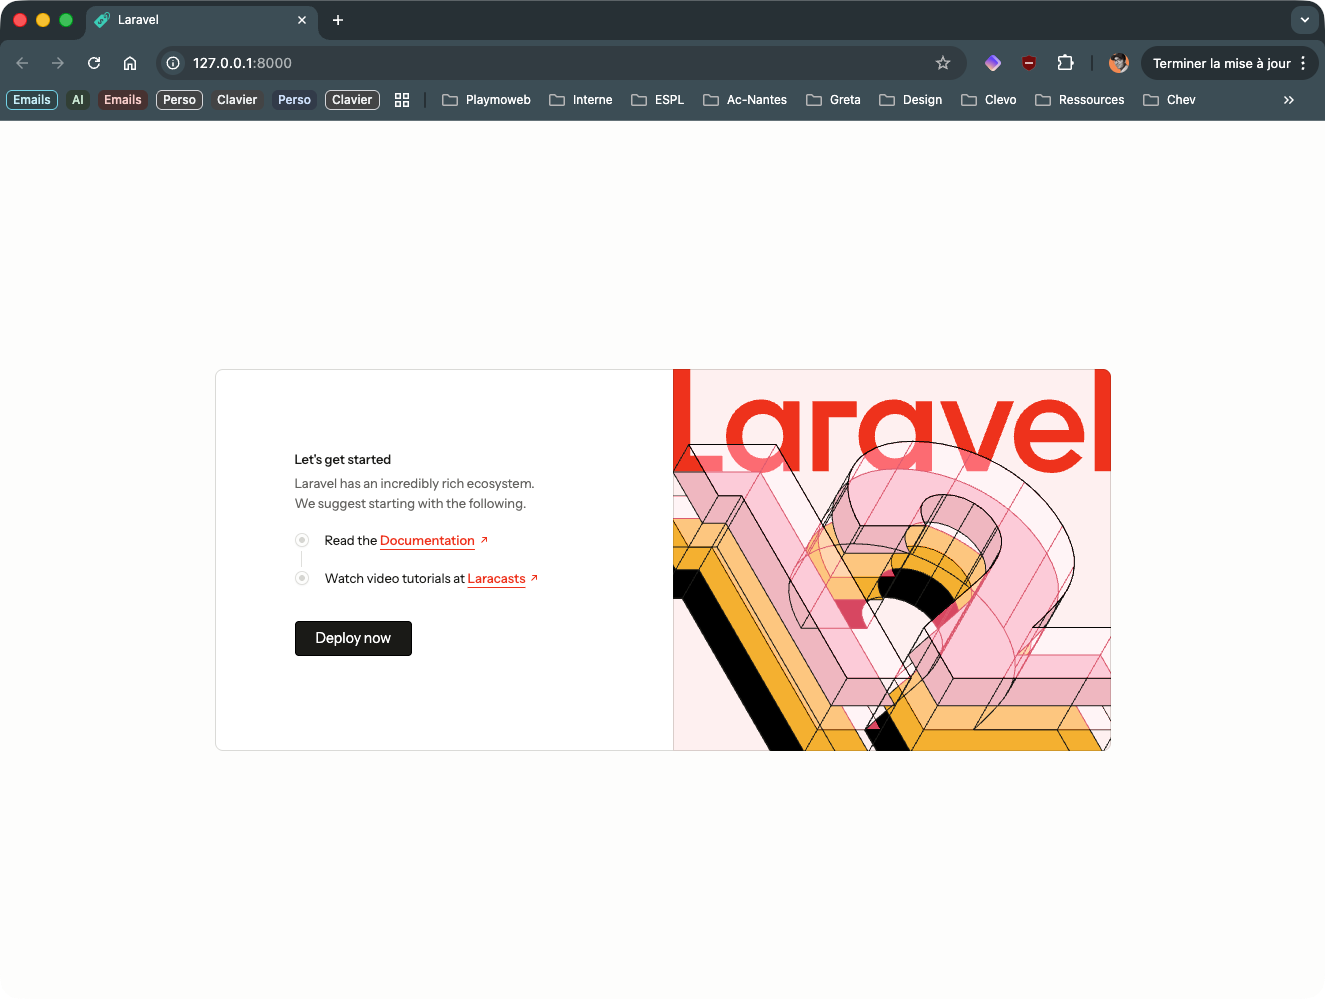Click the grid icon after the tab groups
The image size is (1325, 999).
tap(402, 99)
